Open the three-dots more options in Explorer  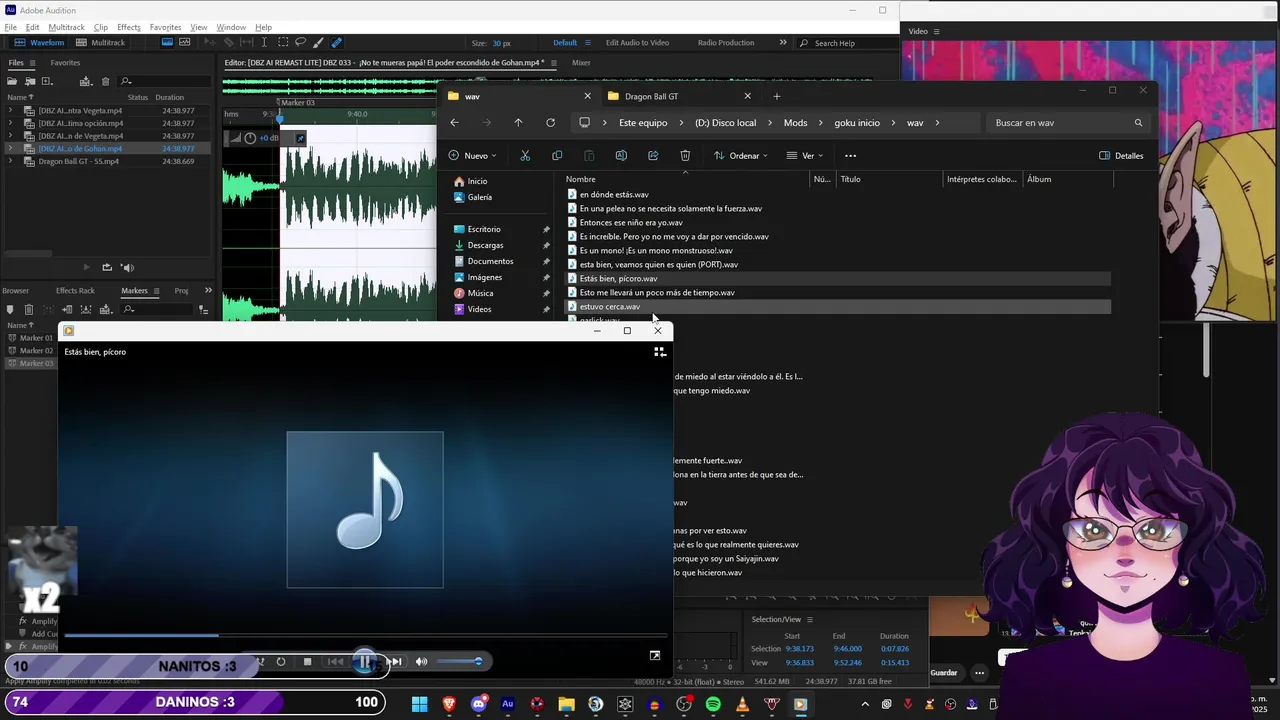[x=850, y=156]
